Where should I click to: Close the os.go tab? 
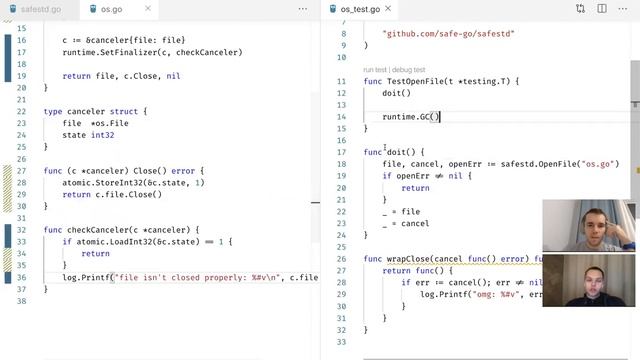click(x=148, y=8)
